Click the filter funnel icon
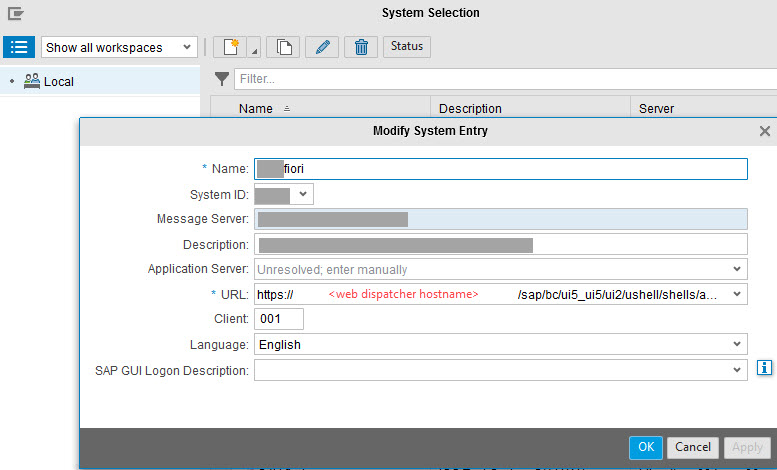 point(222,79)
